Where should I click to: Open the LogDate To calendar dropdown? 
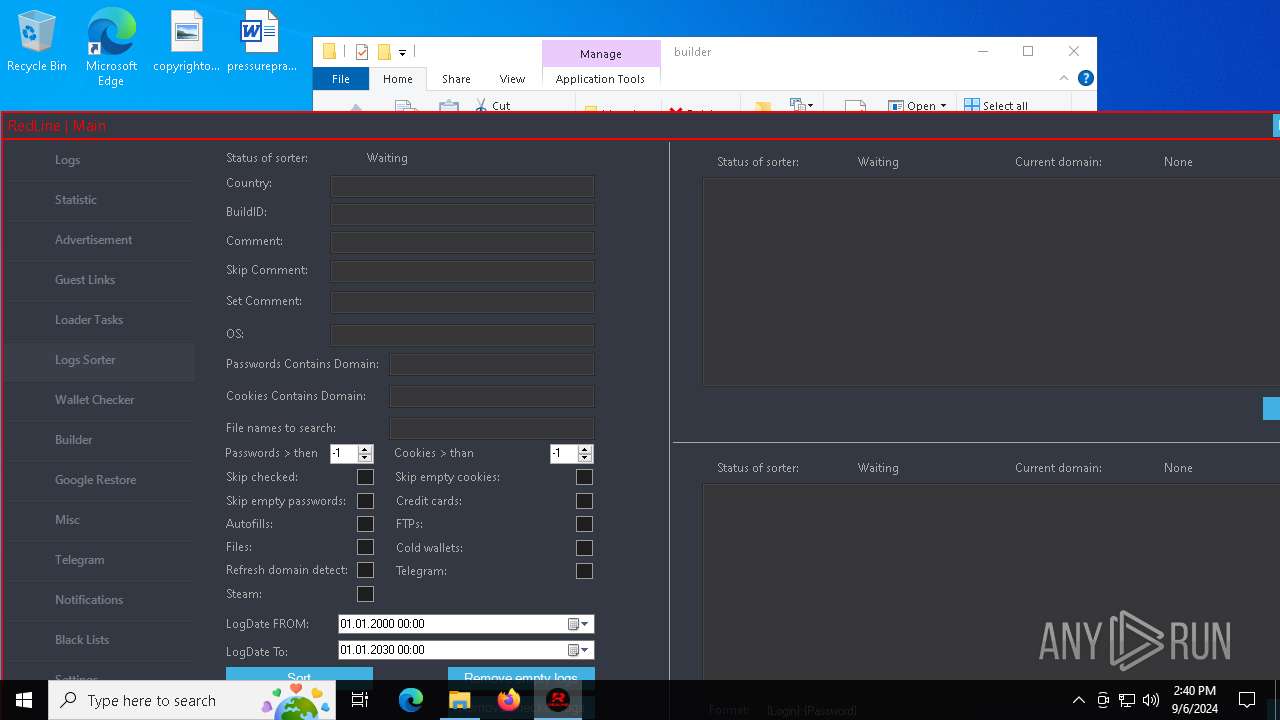coord(579,650)
